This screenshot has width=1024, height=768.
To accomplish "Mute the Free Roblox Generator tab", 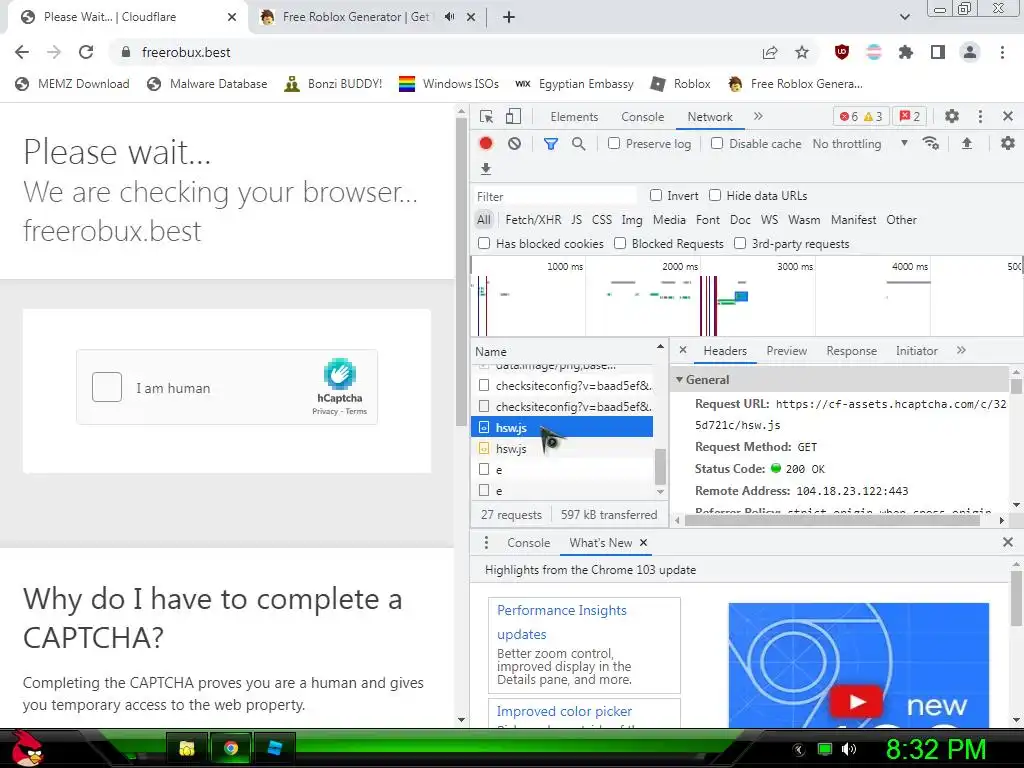I will 449,17.
